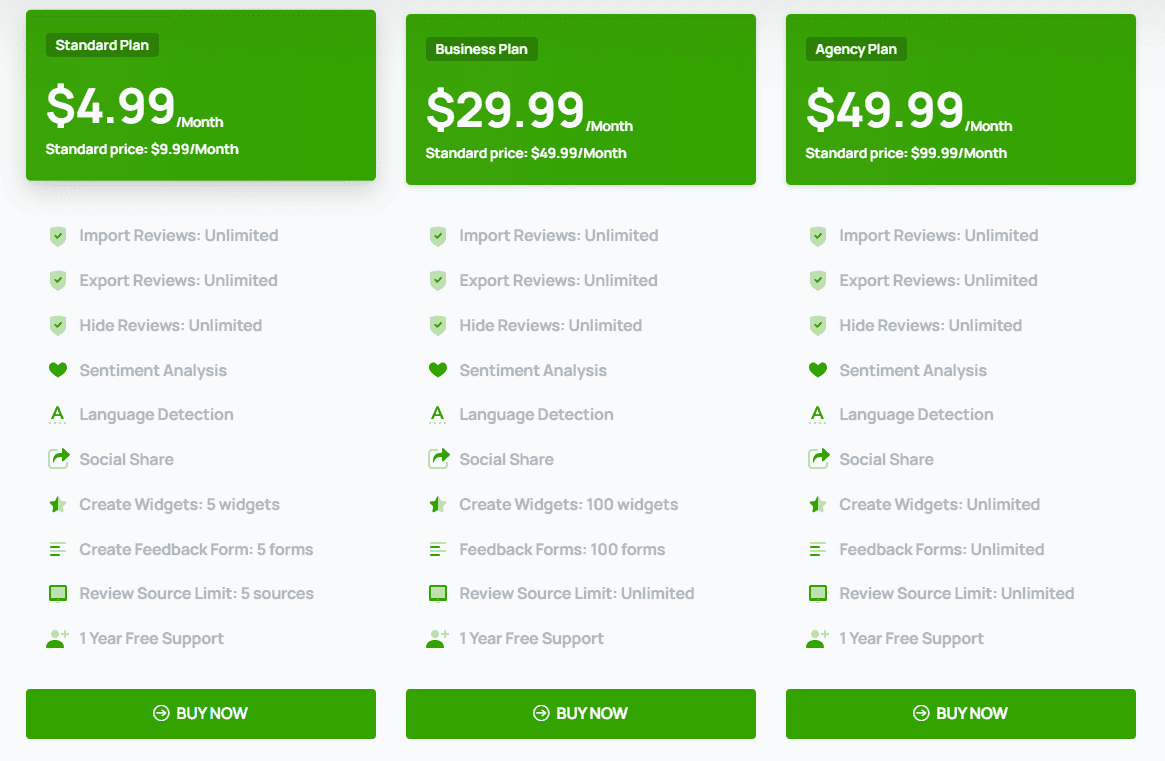Click the Review Source Limit monitor icon under Agency Plan
The height and width of the screenshot is (761, 1165).
(818, 593)
